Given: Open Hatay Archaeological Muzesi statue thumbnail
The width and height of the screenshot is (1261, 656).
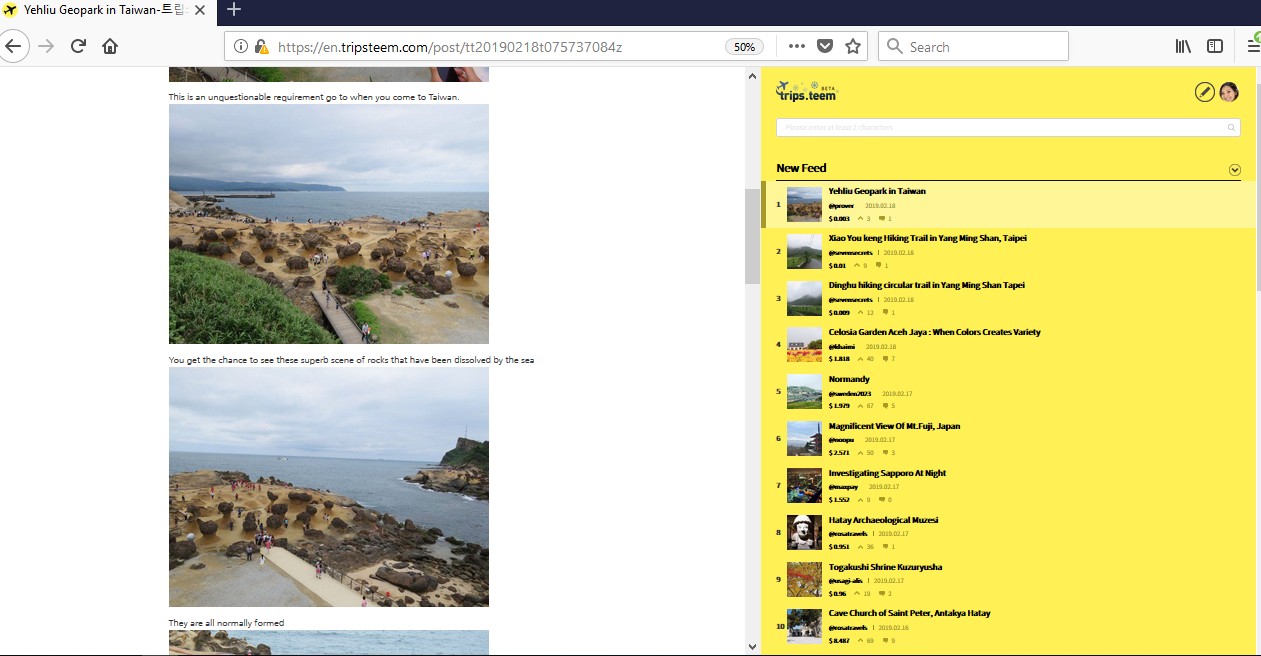Looking at the screenshot, I should [804, 532].
